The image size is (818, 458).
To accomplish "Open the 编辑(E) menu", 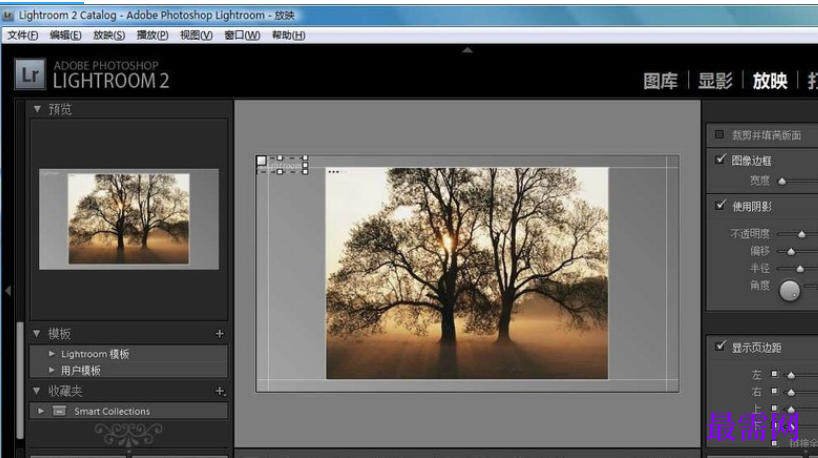I will (x=66, y=35).
